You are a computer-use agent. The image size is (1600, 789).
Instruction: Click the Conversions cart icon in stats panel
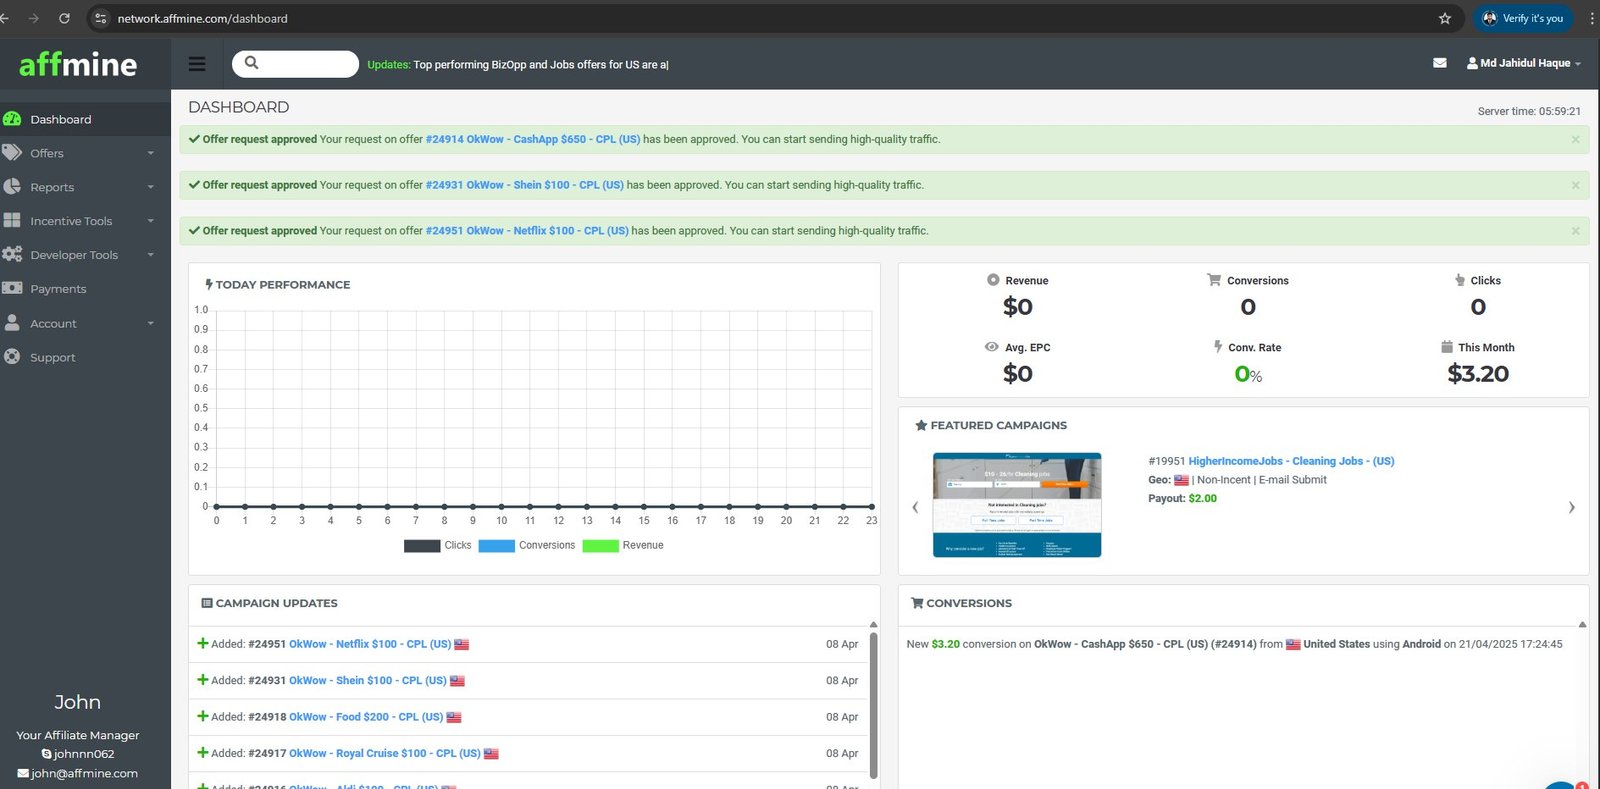1214,280
